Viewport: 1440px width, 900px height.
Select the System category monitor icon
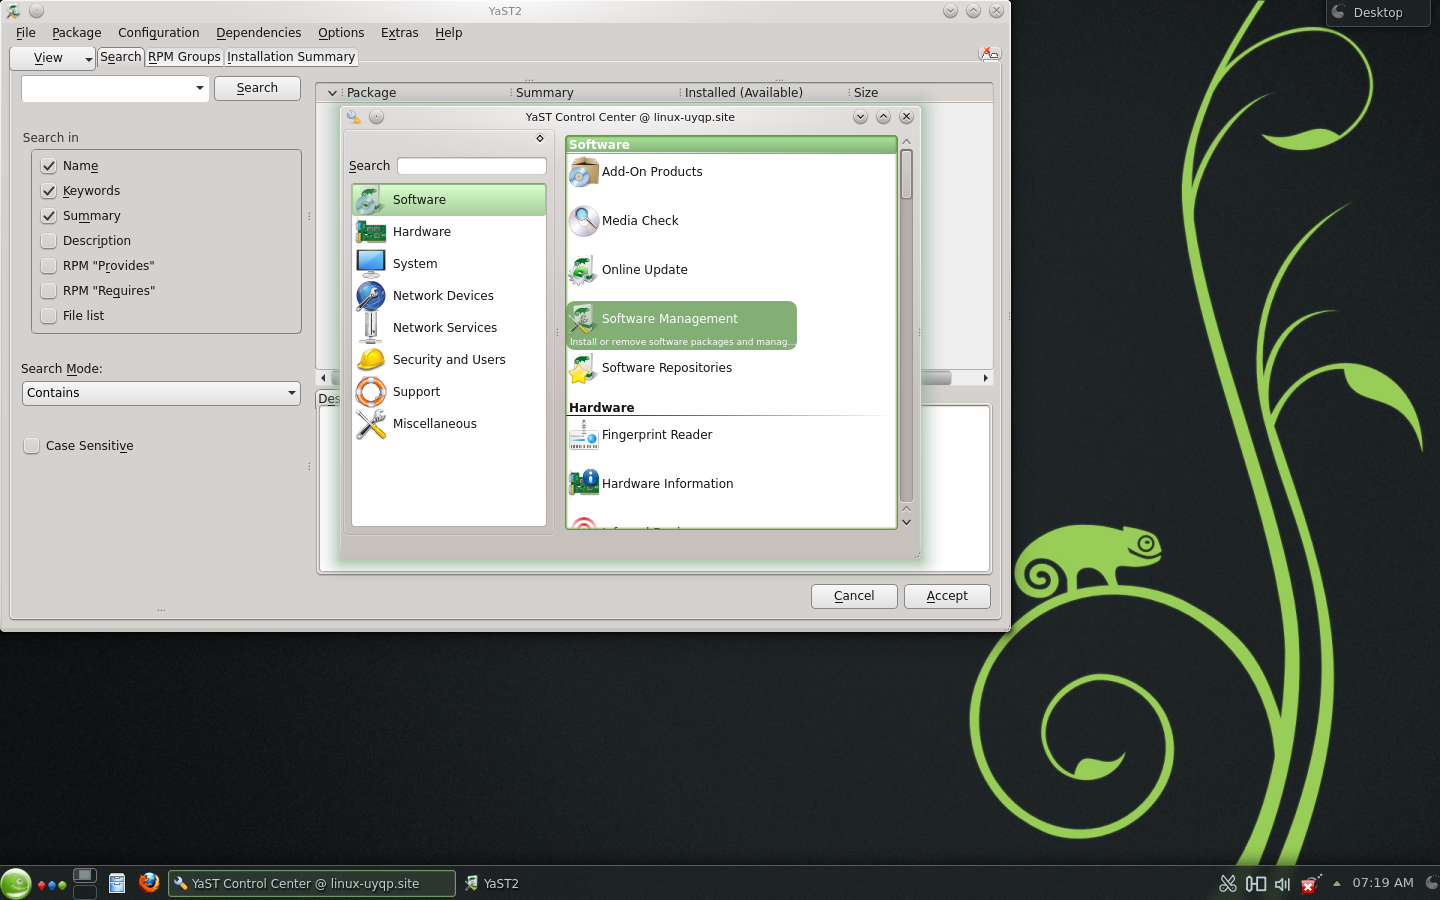click(371, 264)
